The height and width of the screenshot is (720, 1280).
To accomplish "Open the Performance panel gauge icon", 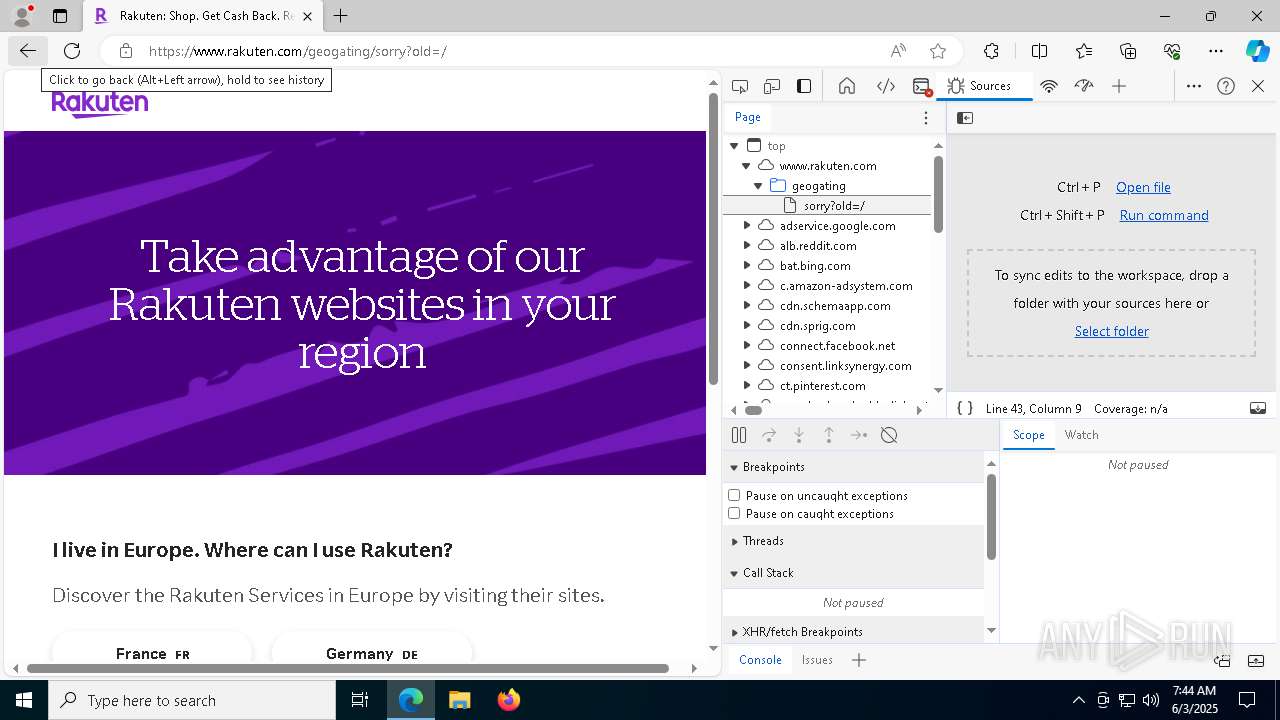I will click(x=1084, y=86).
